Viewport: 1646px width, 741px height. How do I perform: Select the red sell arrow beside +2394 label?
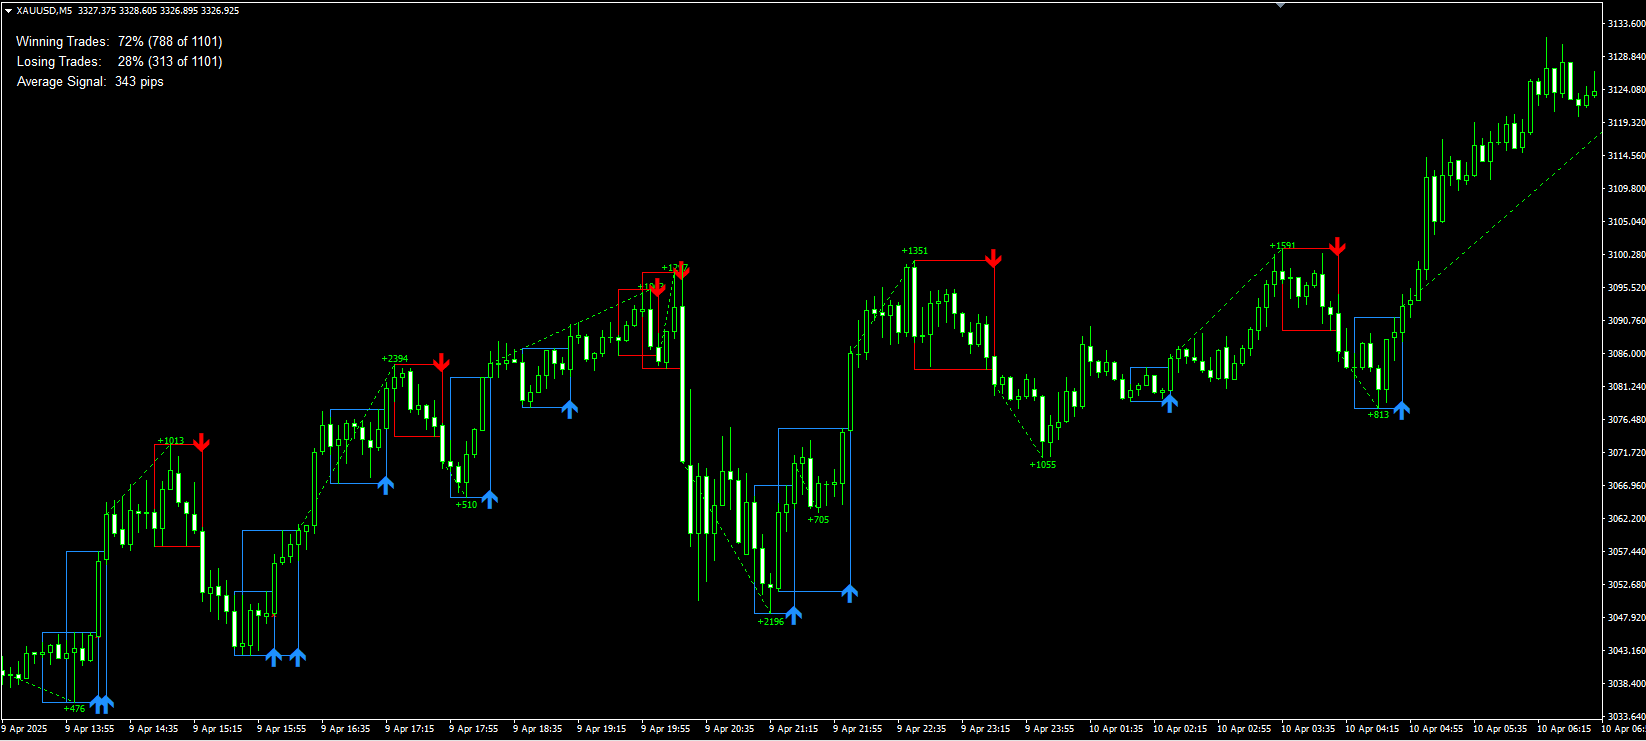pos(442,362)
